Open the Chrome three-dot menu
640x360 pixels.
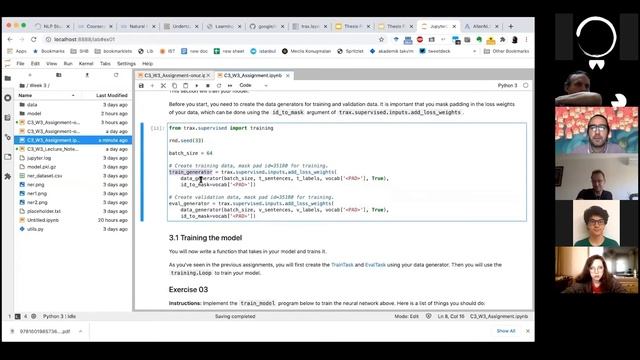(x=526, y=40)
